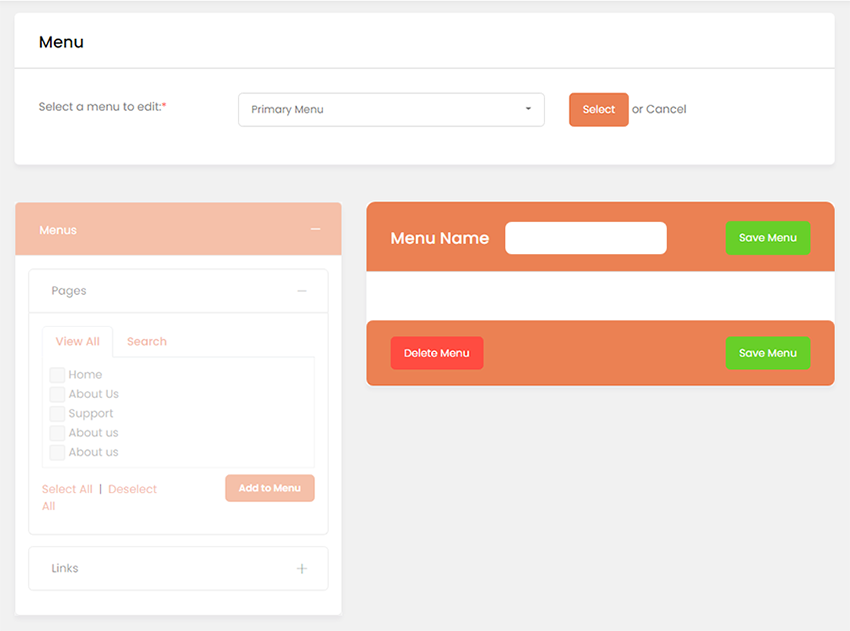The image size is (850, 631).
Task: Click Save Menu next to Menu Name field
Action: click(767, 238)
